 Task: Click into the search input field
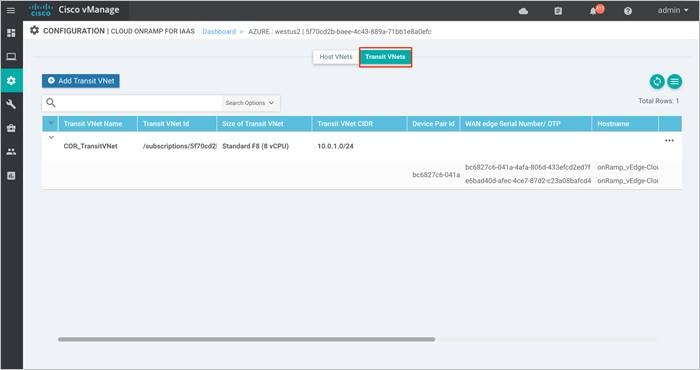(x=139, y=103)
